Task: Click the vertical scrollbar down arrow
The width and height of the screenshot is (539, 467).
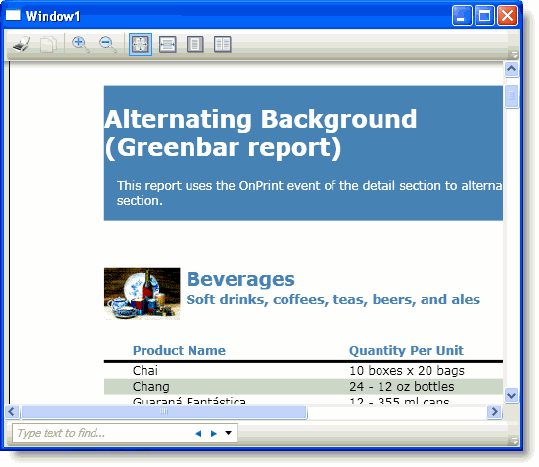Action: tap(512, 395)
